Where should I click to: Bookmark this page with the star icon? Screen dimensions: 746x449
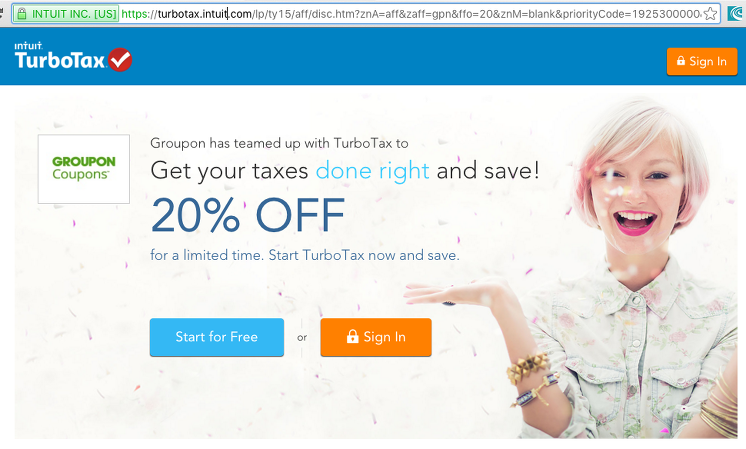click(710, 14)
